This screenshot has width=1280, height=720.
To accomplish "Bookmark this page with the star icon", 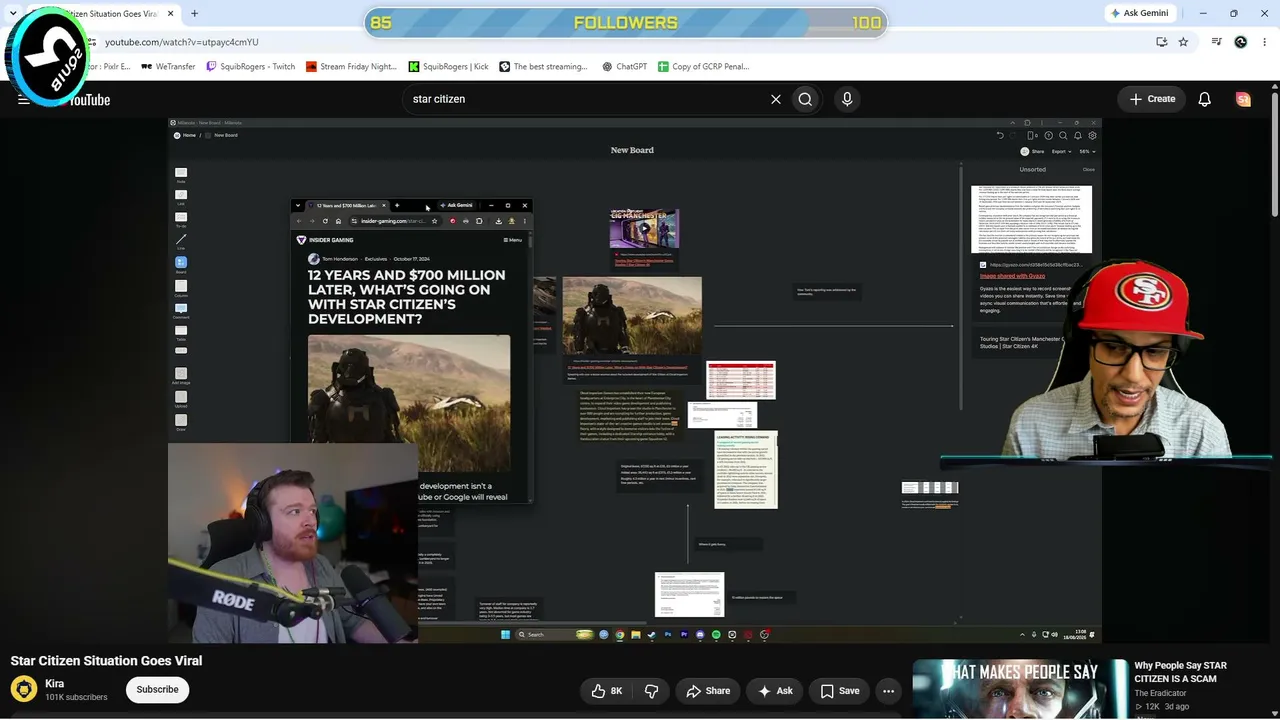I will pos(1183,42).
